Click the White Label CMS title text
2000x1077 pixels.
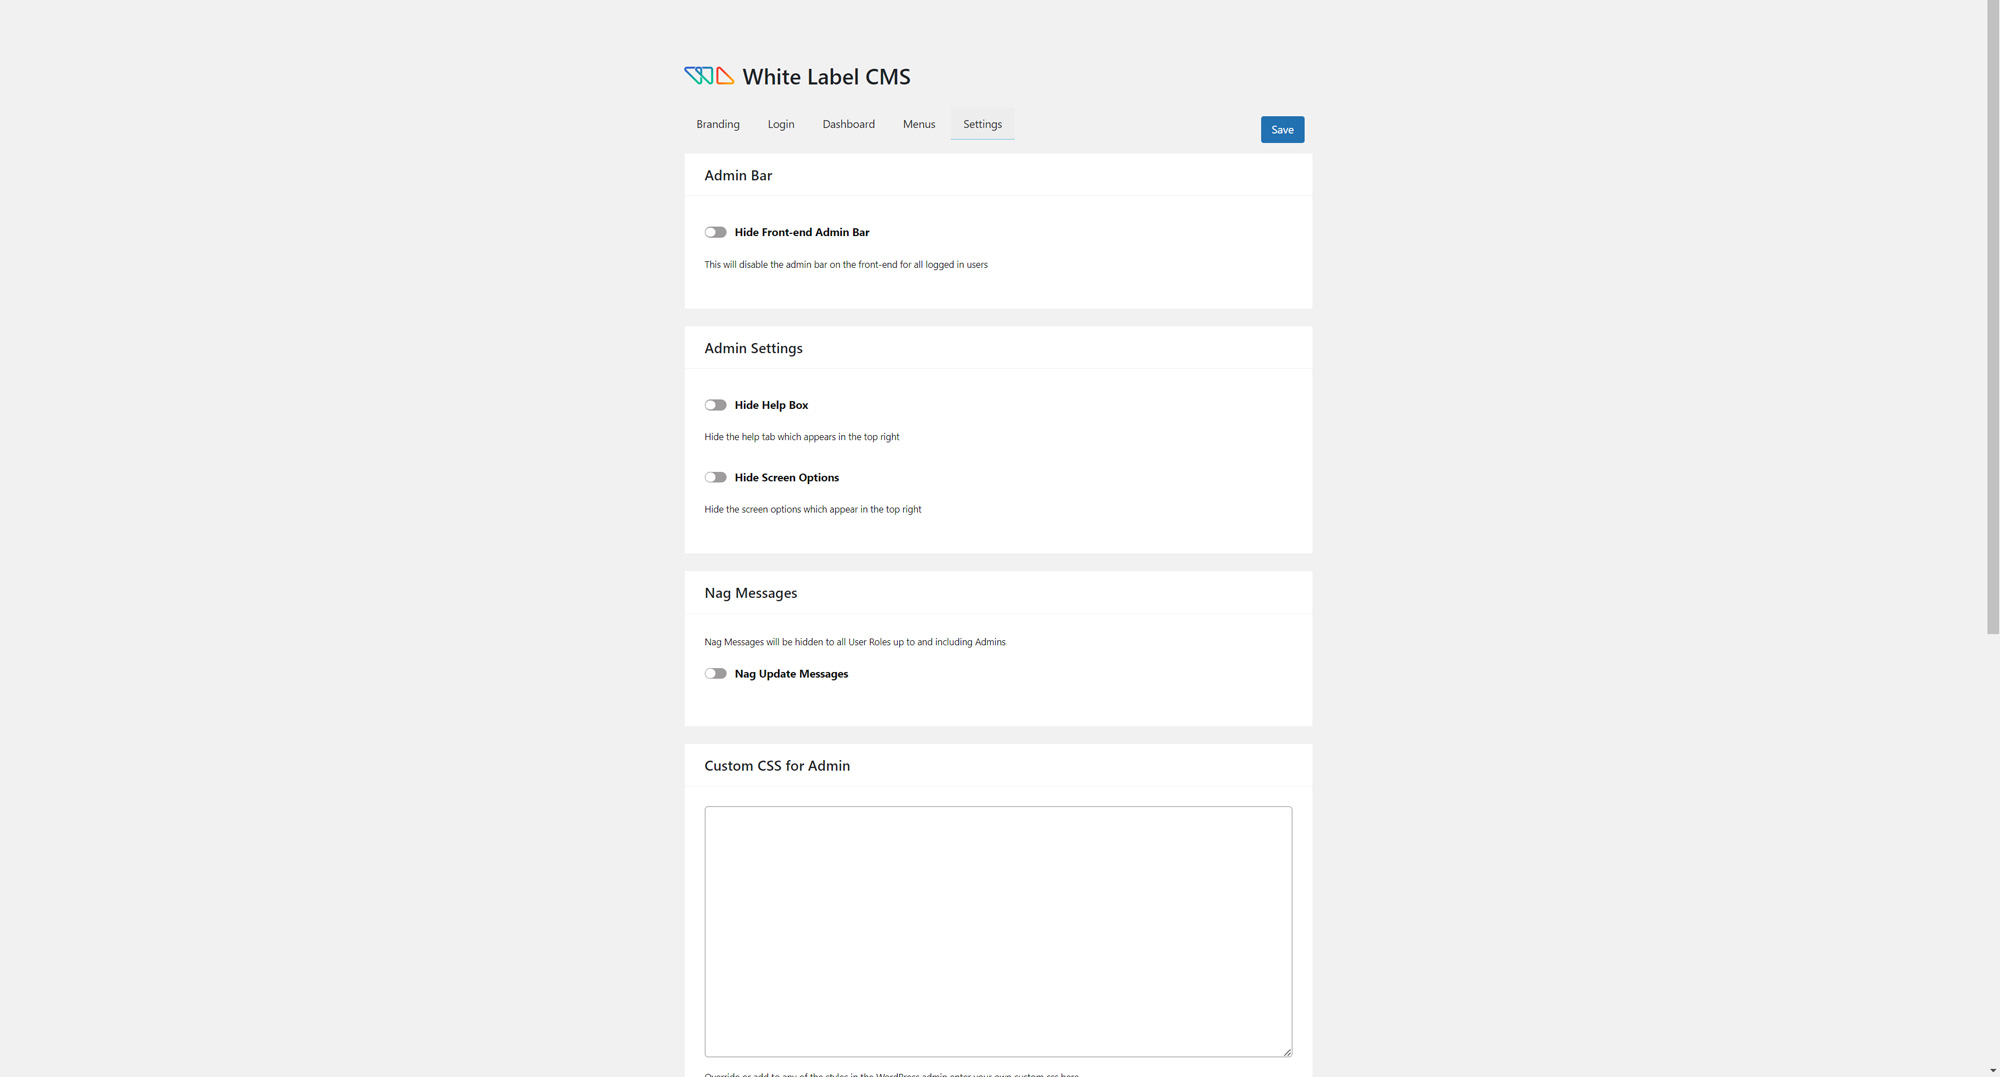(826, 77)
